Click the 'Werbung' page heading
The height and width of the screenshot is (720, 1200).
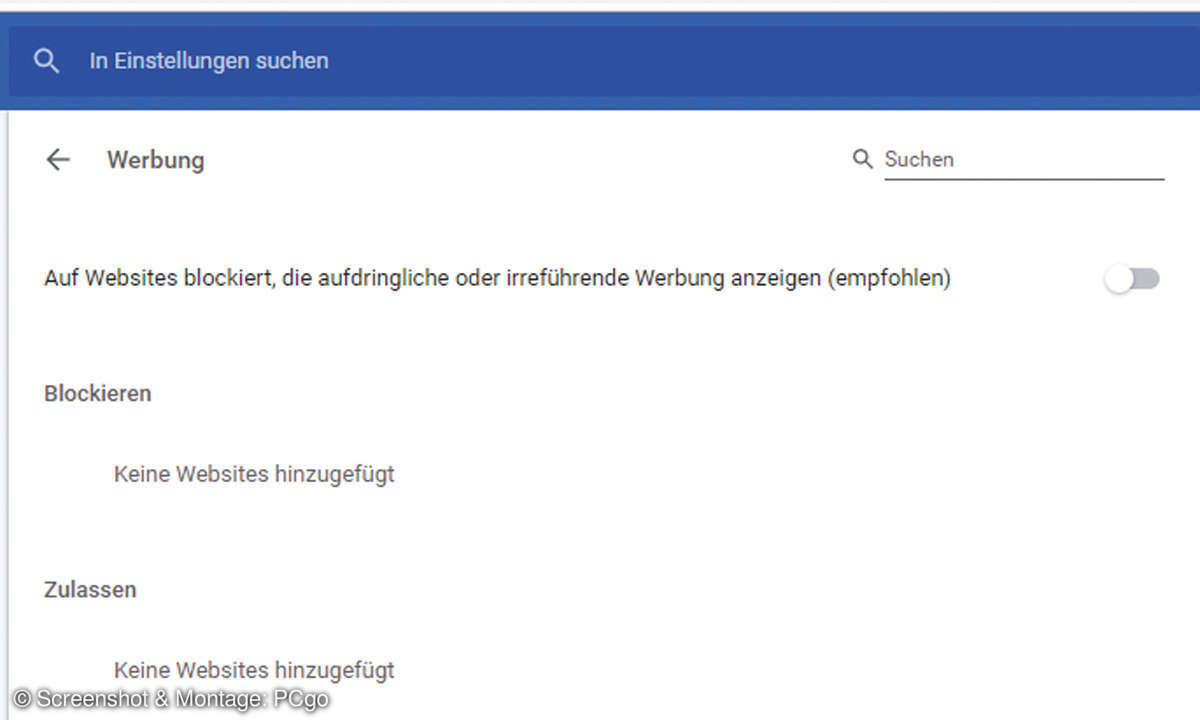(x=156, y=160)
